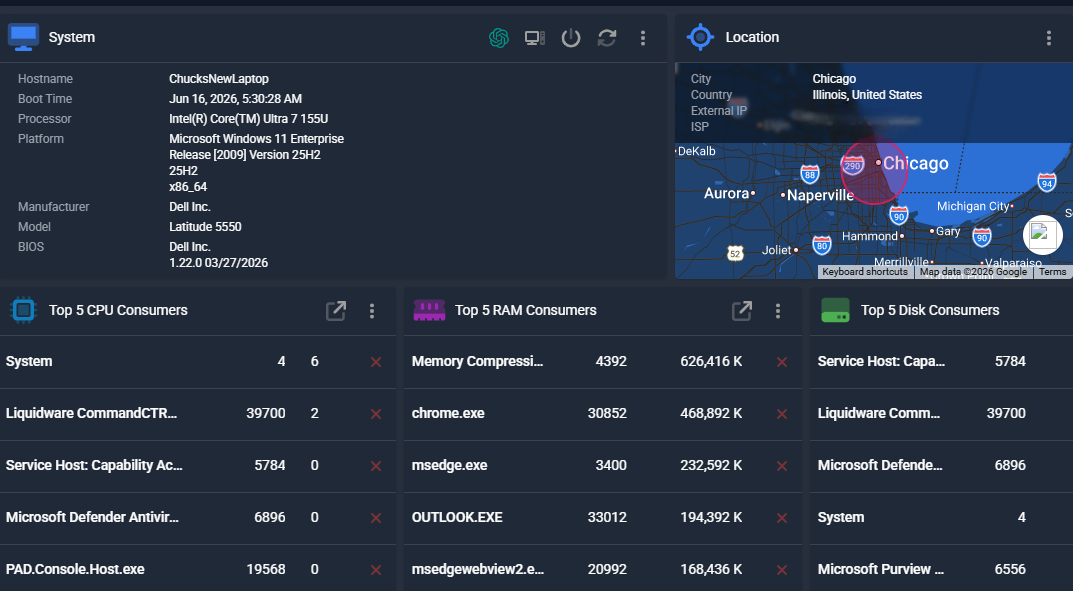Select Intel Core Ultra 7 155U processor text
The image size is (1073, 591).
pos(248,118)
